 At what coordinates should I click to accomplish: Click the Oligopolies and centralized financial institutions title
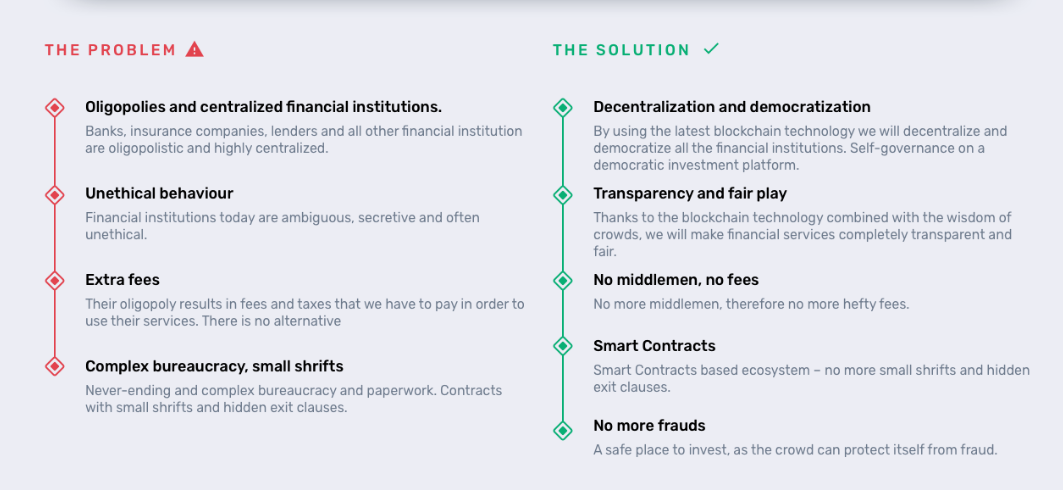pyautogui.click(x=264, y=107)
